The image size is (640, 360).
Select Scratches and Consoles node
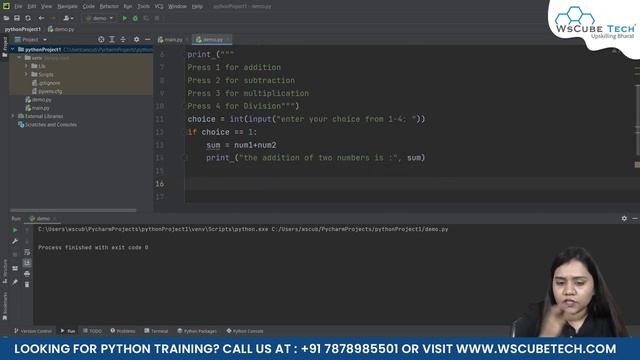pyautogui.click(x=51, y=125)
